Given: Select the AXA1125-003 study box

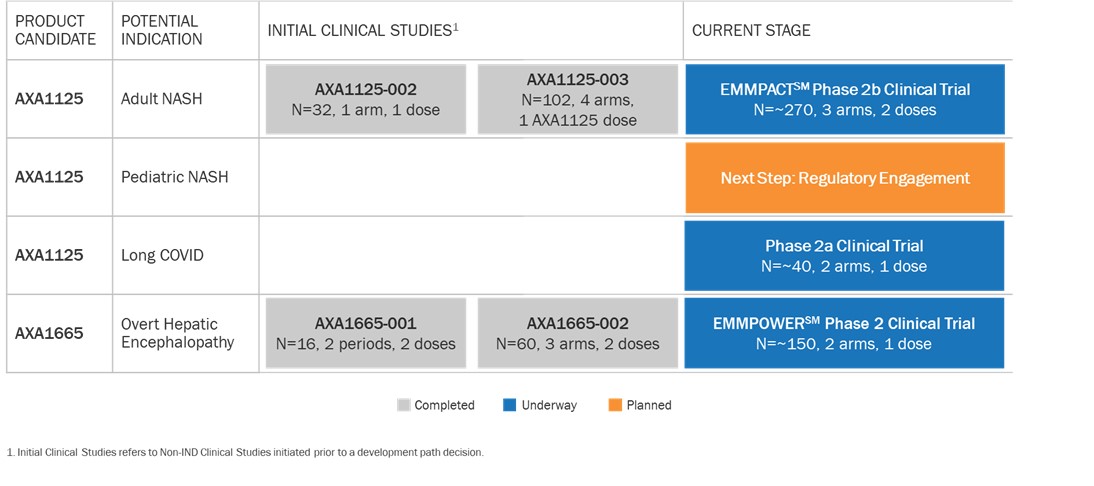Looking at the screenshot, I should click(x=577, y=99).
